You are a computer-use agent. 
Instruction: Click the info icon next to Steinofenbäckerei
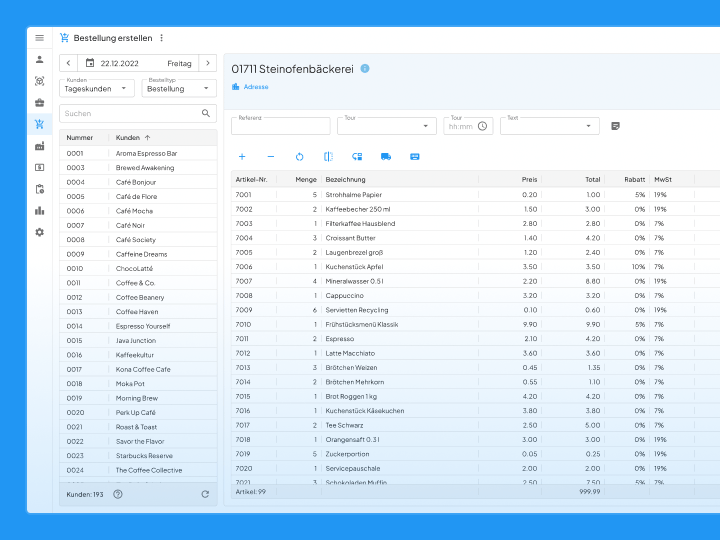pos(365,69)
